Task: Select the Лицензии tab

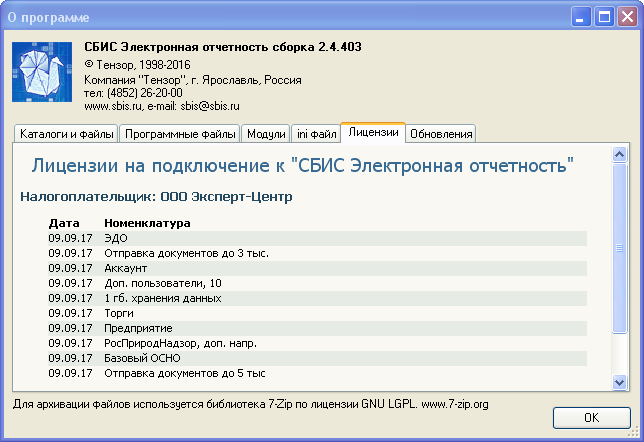Action: click(373, 132)
